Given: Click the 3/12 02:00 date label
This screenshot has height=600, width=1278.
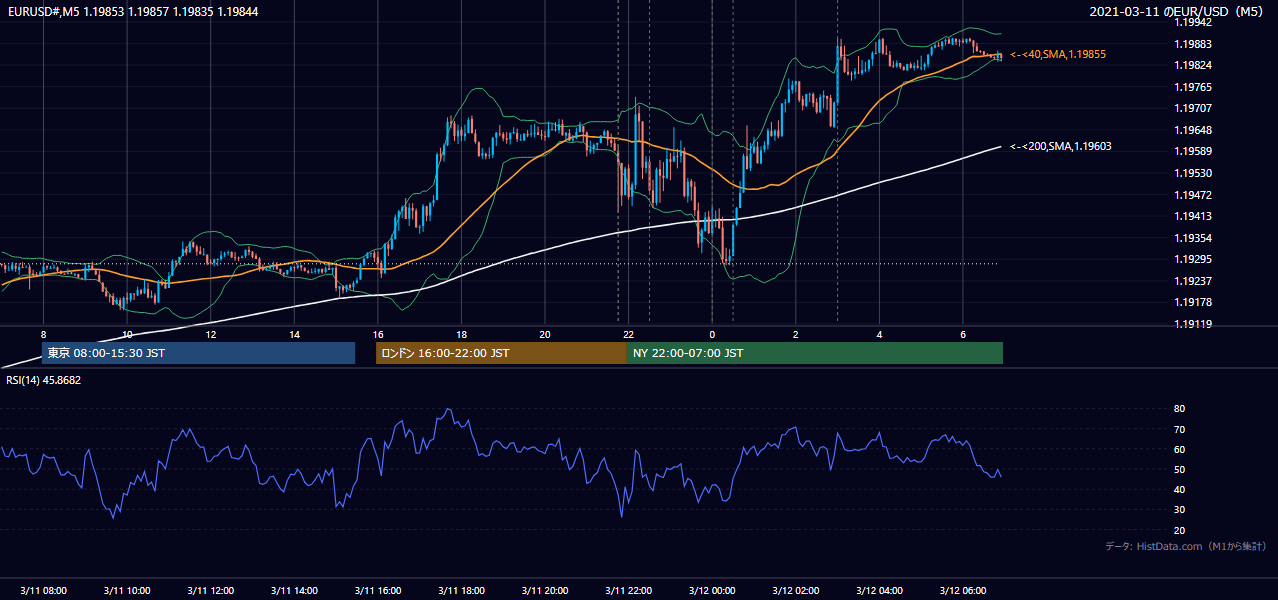Looking at the screenshot, I should (x=795, y=591).
